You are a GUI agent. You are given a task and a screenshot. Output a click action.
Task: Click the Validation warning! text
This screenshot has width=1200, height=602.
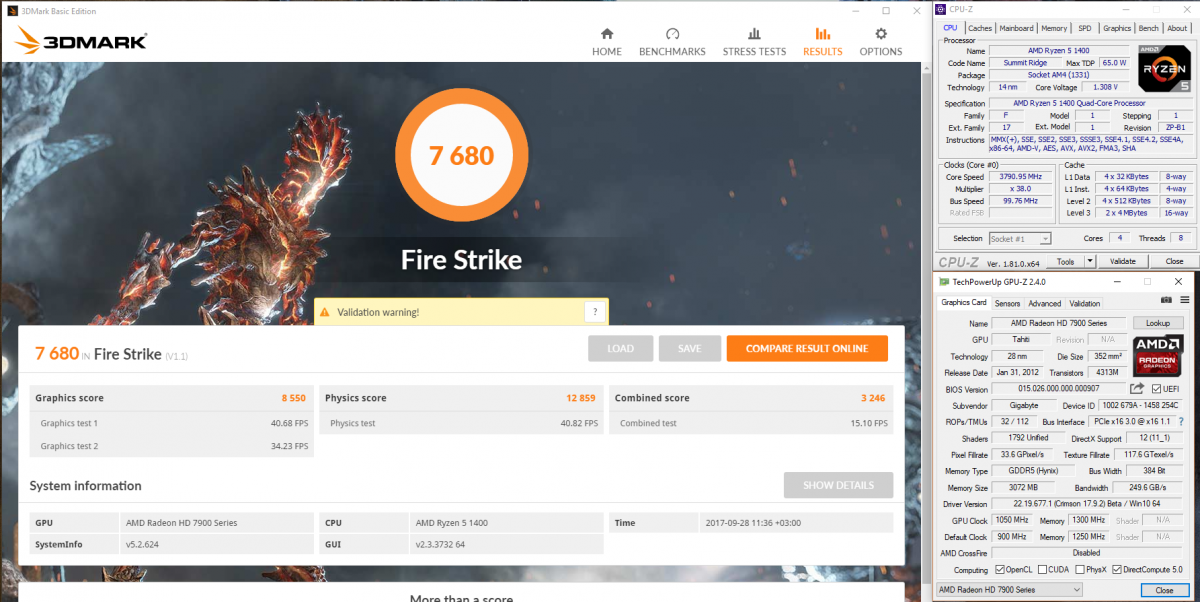click(378, 312)
